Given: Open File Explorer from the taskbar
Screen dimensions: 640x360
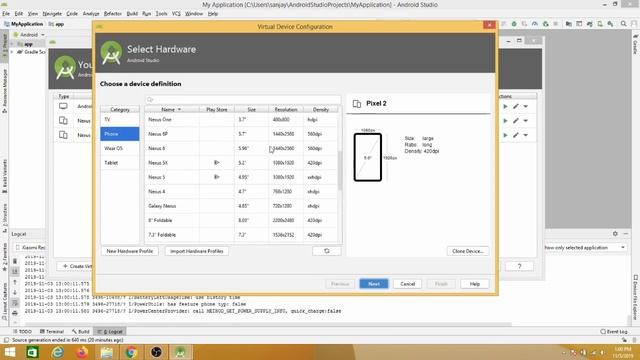Looking at the screenshot, I should click(x=107, y=352).
